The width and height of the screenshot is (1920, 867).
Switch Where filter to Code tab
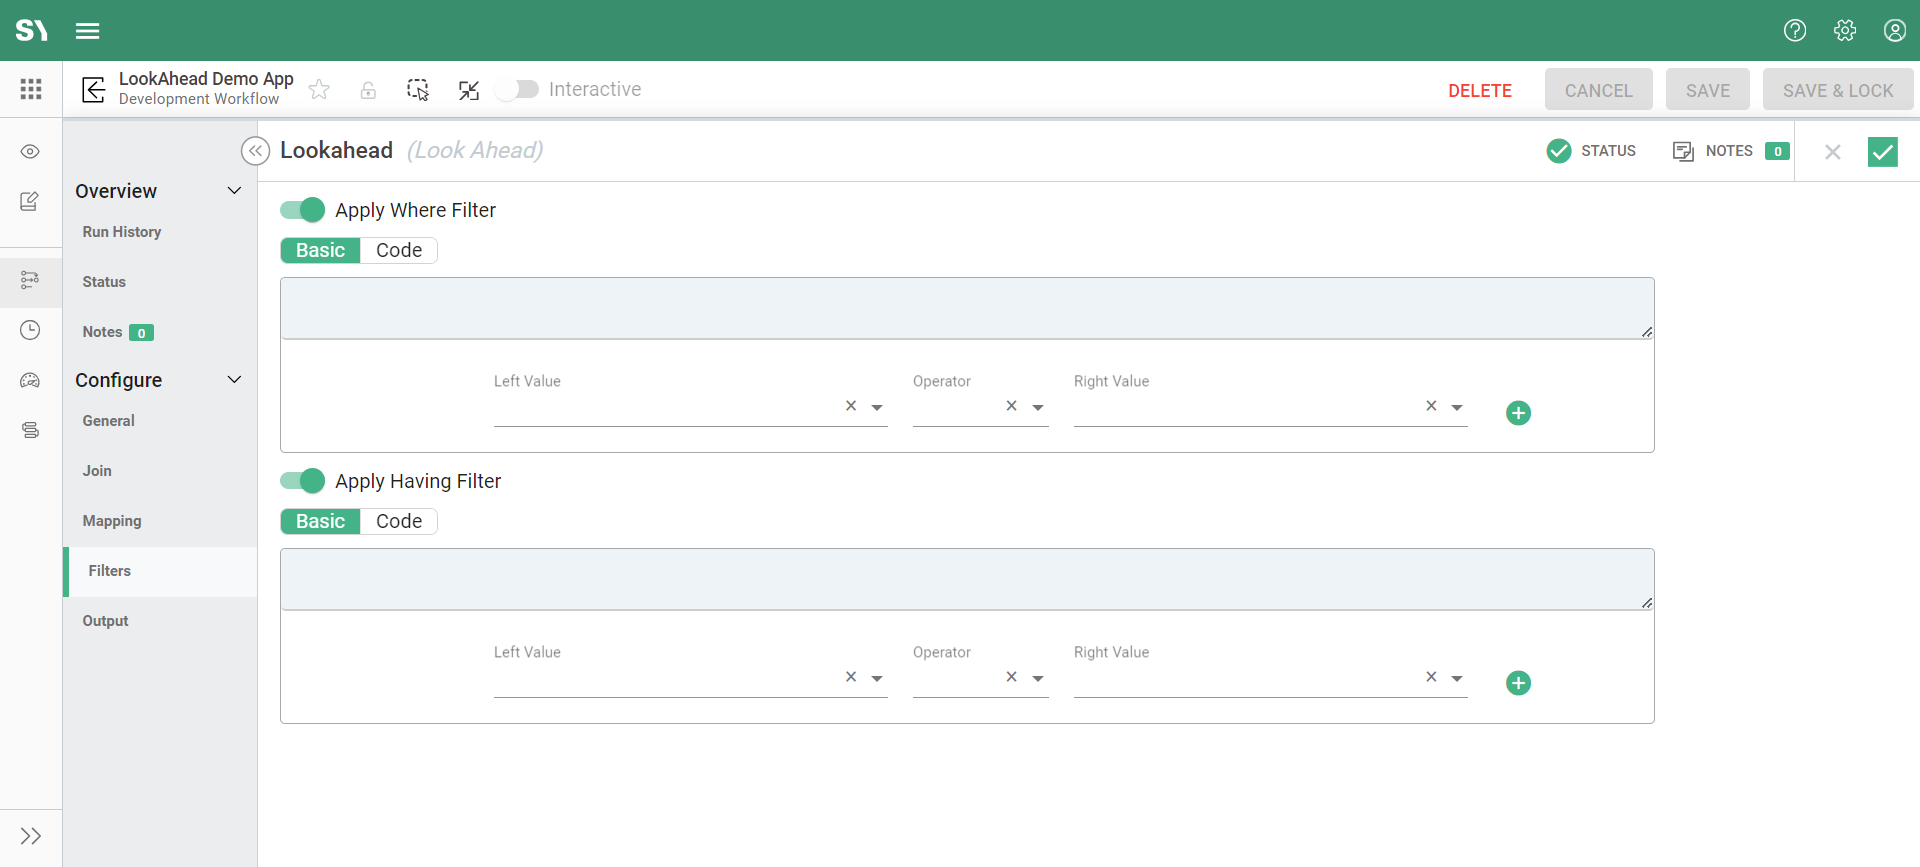point(398,251)
